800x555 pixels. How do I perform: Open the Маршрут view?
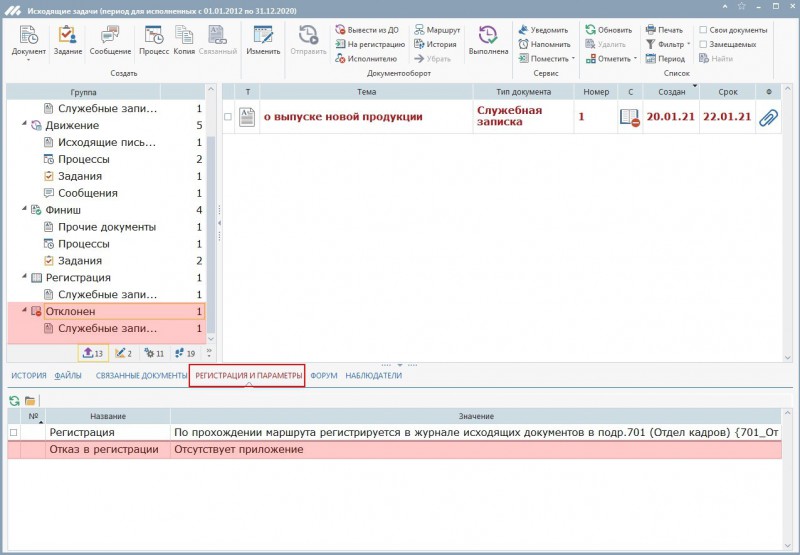click(x=437, y=30)
